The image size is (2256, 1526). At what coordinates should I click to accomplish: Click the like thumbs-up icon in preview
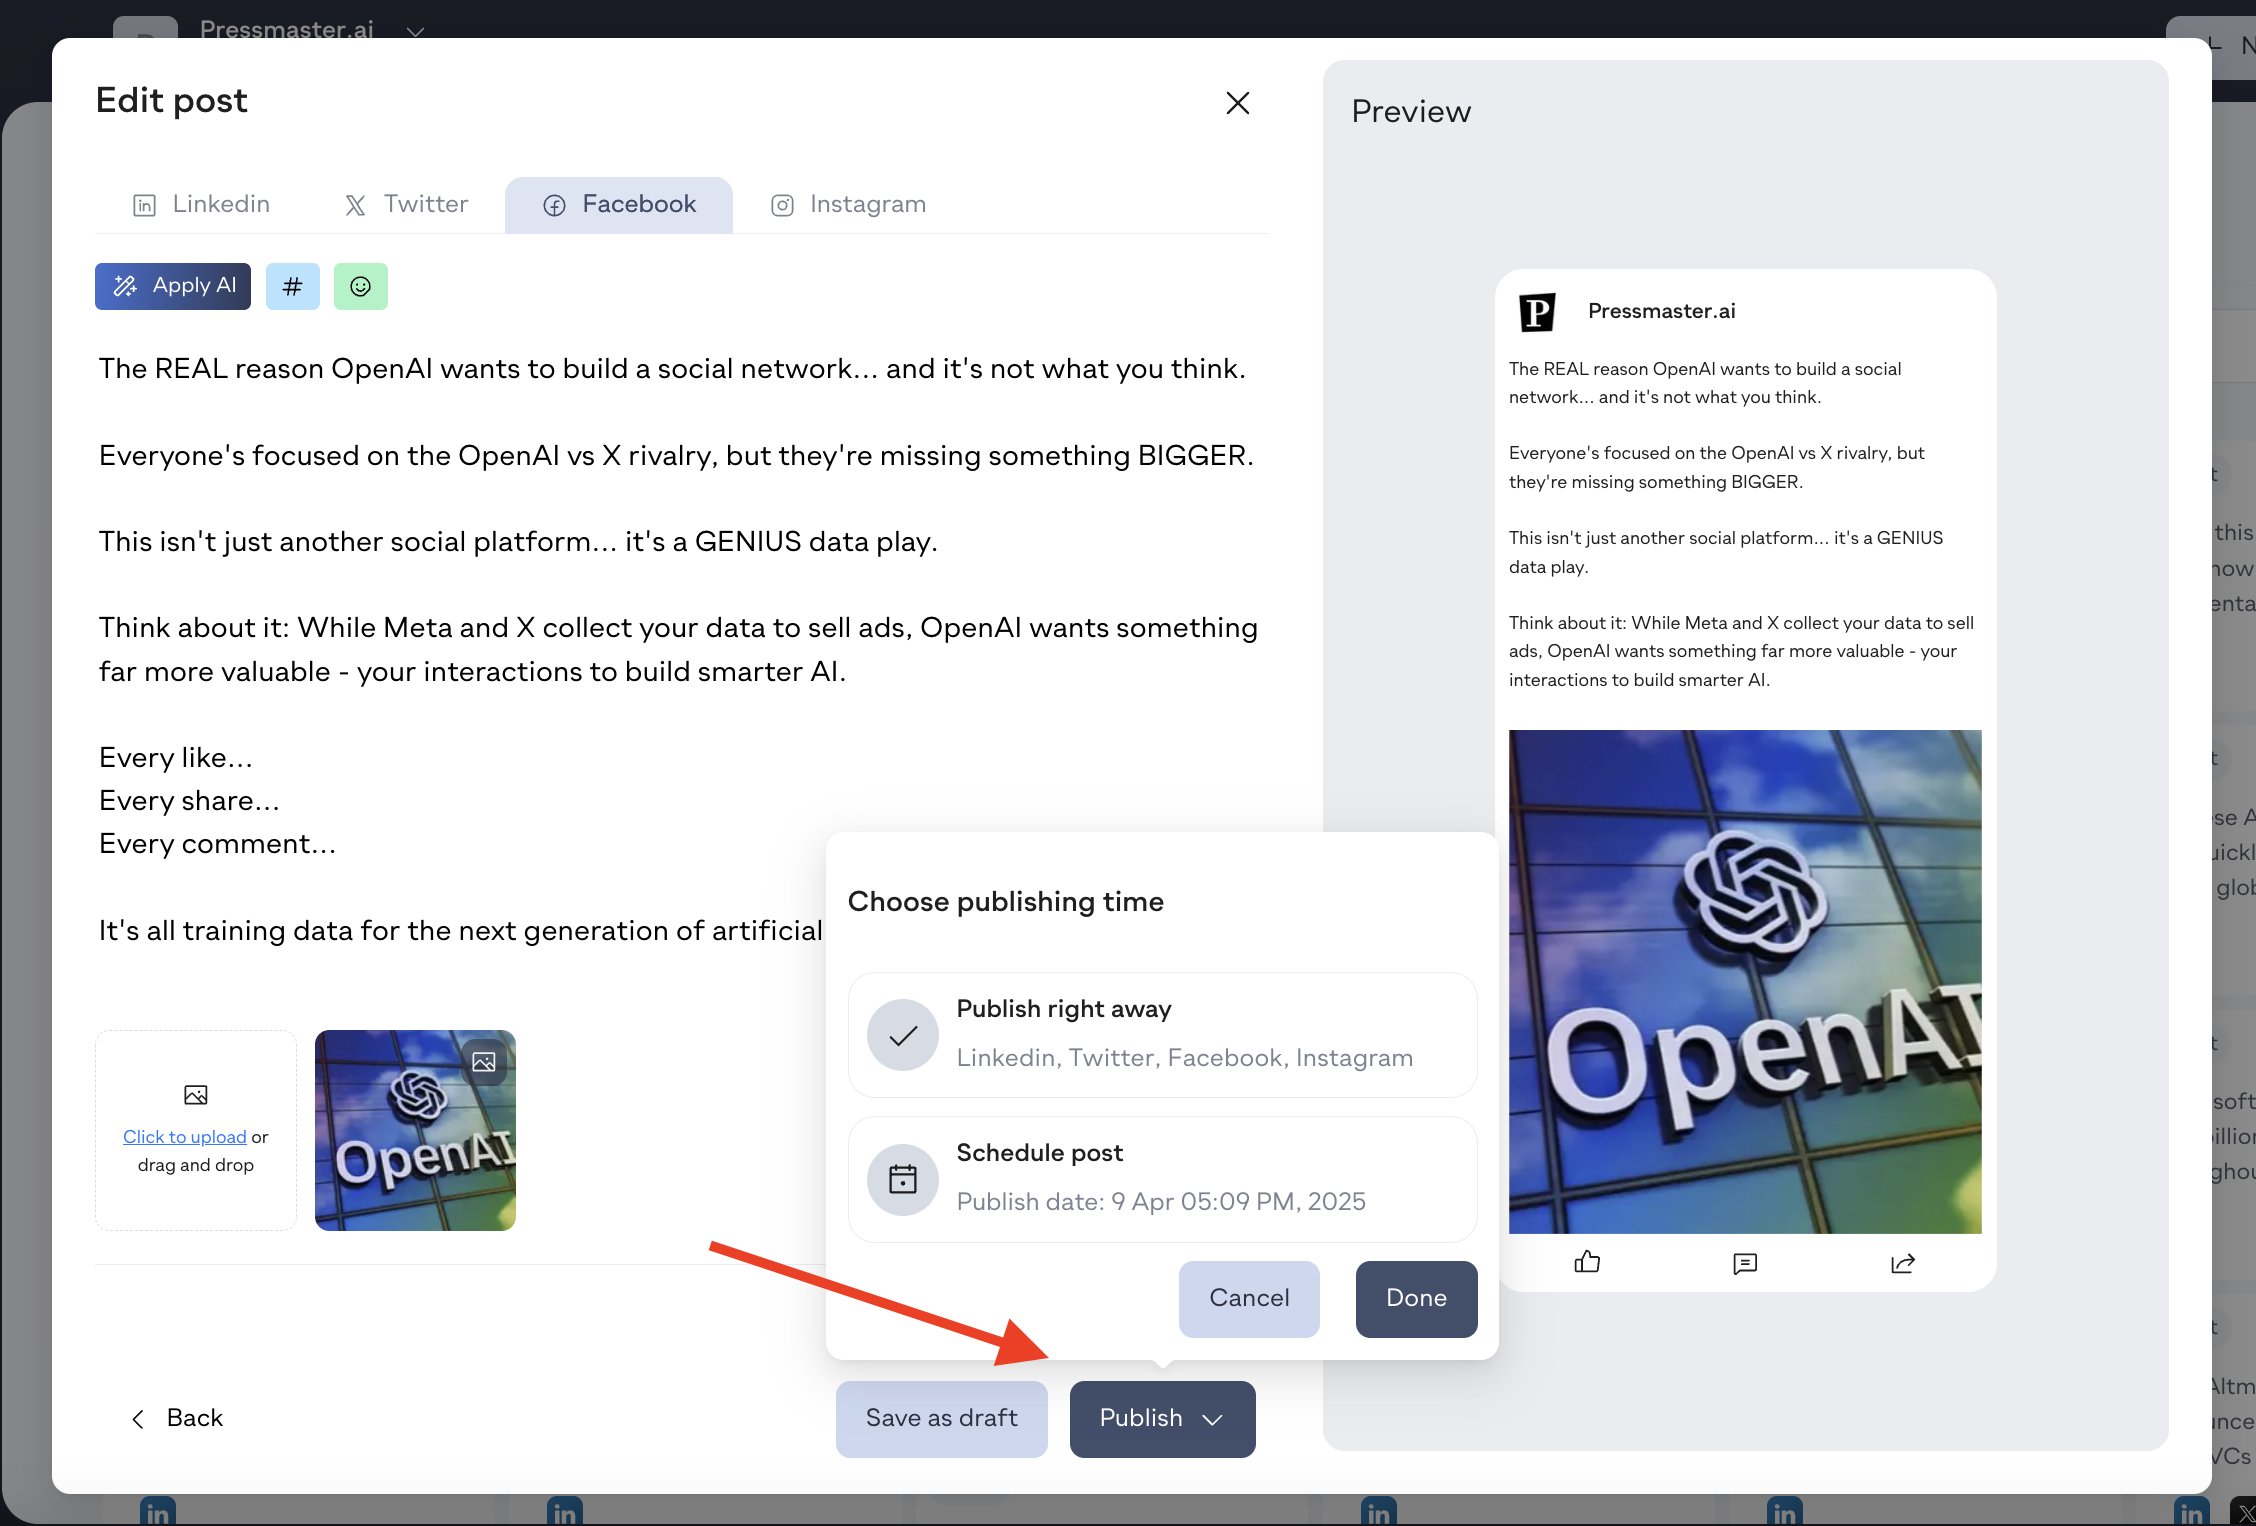click(1587, 1263)
